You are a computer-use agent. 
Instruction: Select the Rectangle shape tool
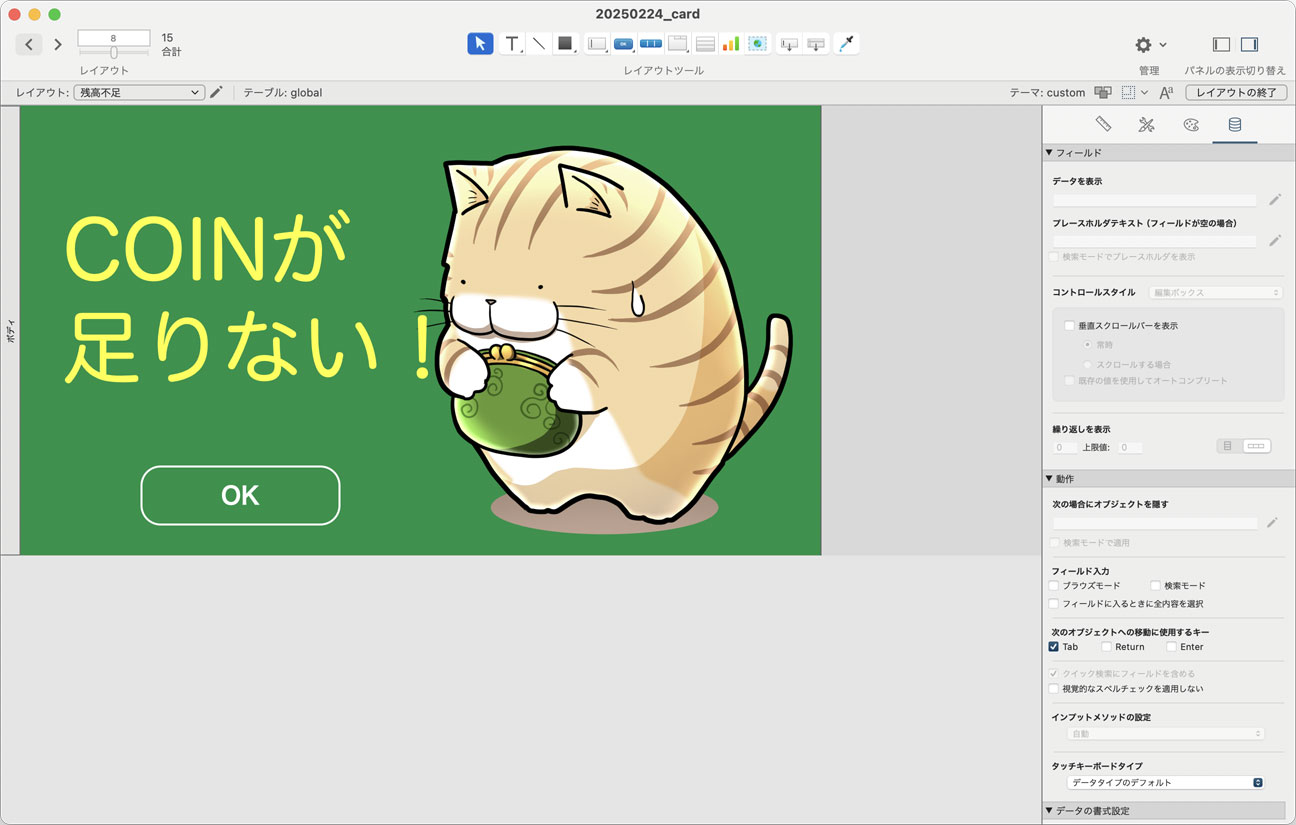(565, 43)
